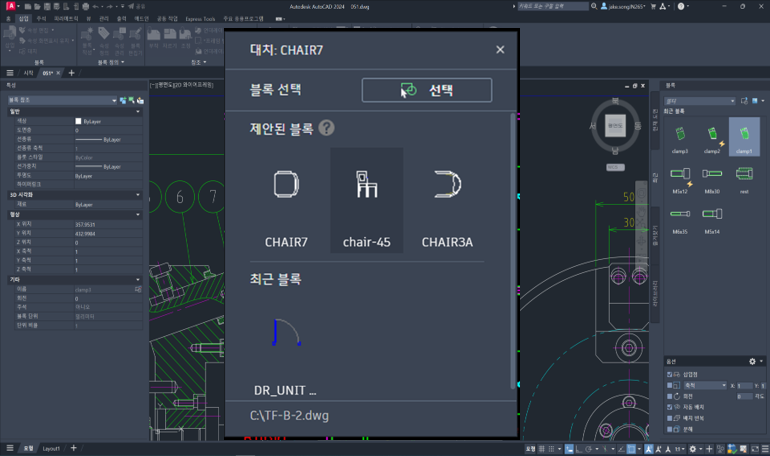Select the clamp2 block thumbnail
Image resolution: width=770 pixels, height=456 pixels.
coord(712,137)
